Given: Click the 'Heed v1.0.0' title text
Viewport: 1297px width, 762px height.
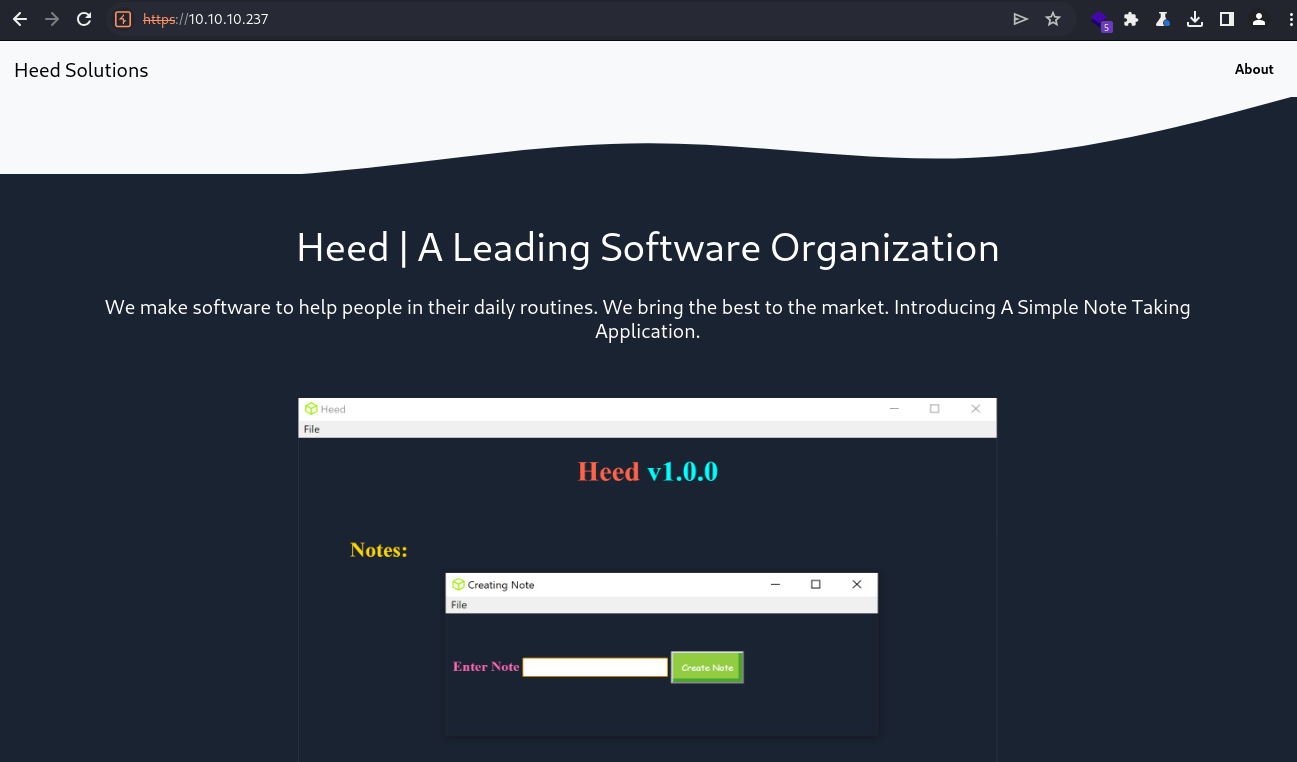Looking at the screenshot, I should tap(648, 472).
